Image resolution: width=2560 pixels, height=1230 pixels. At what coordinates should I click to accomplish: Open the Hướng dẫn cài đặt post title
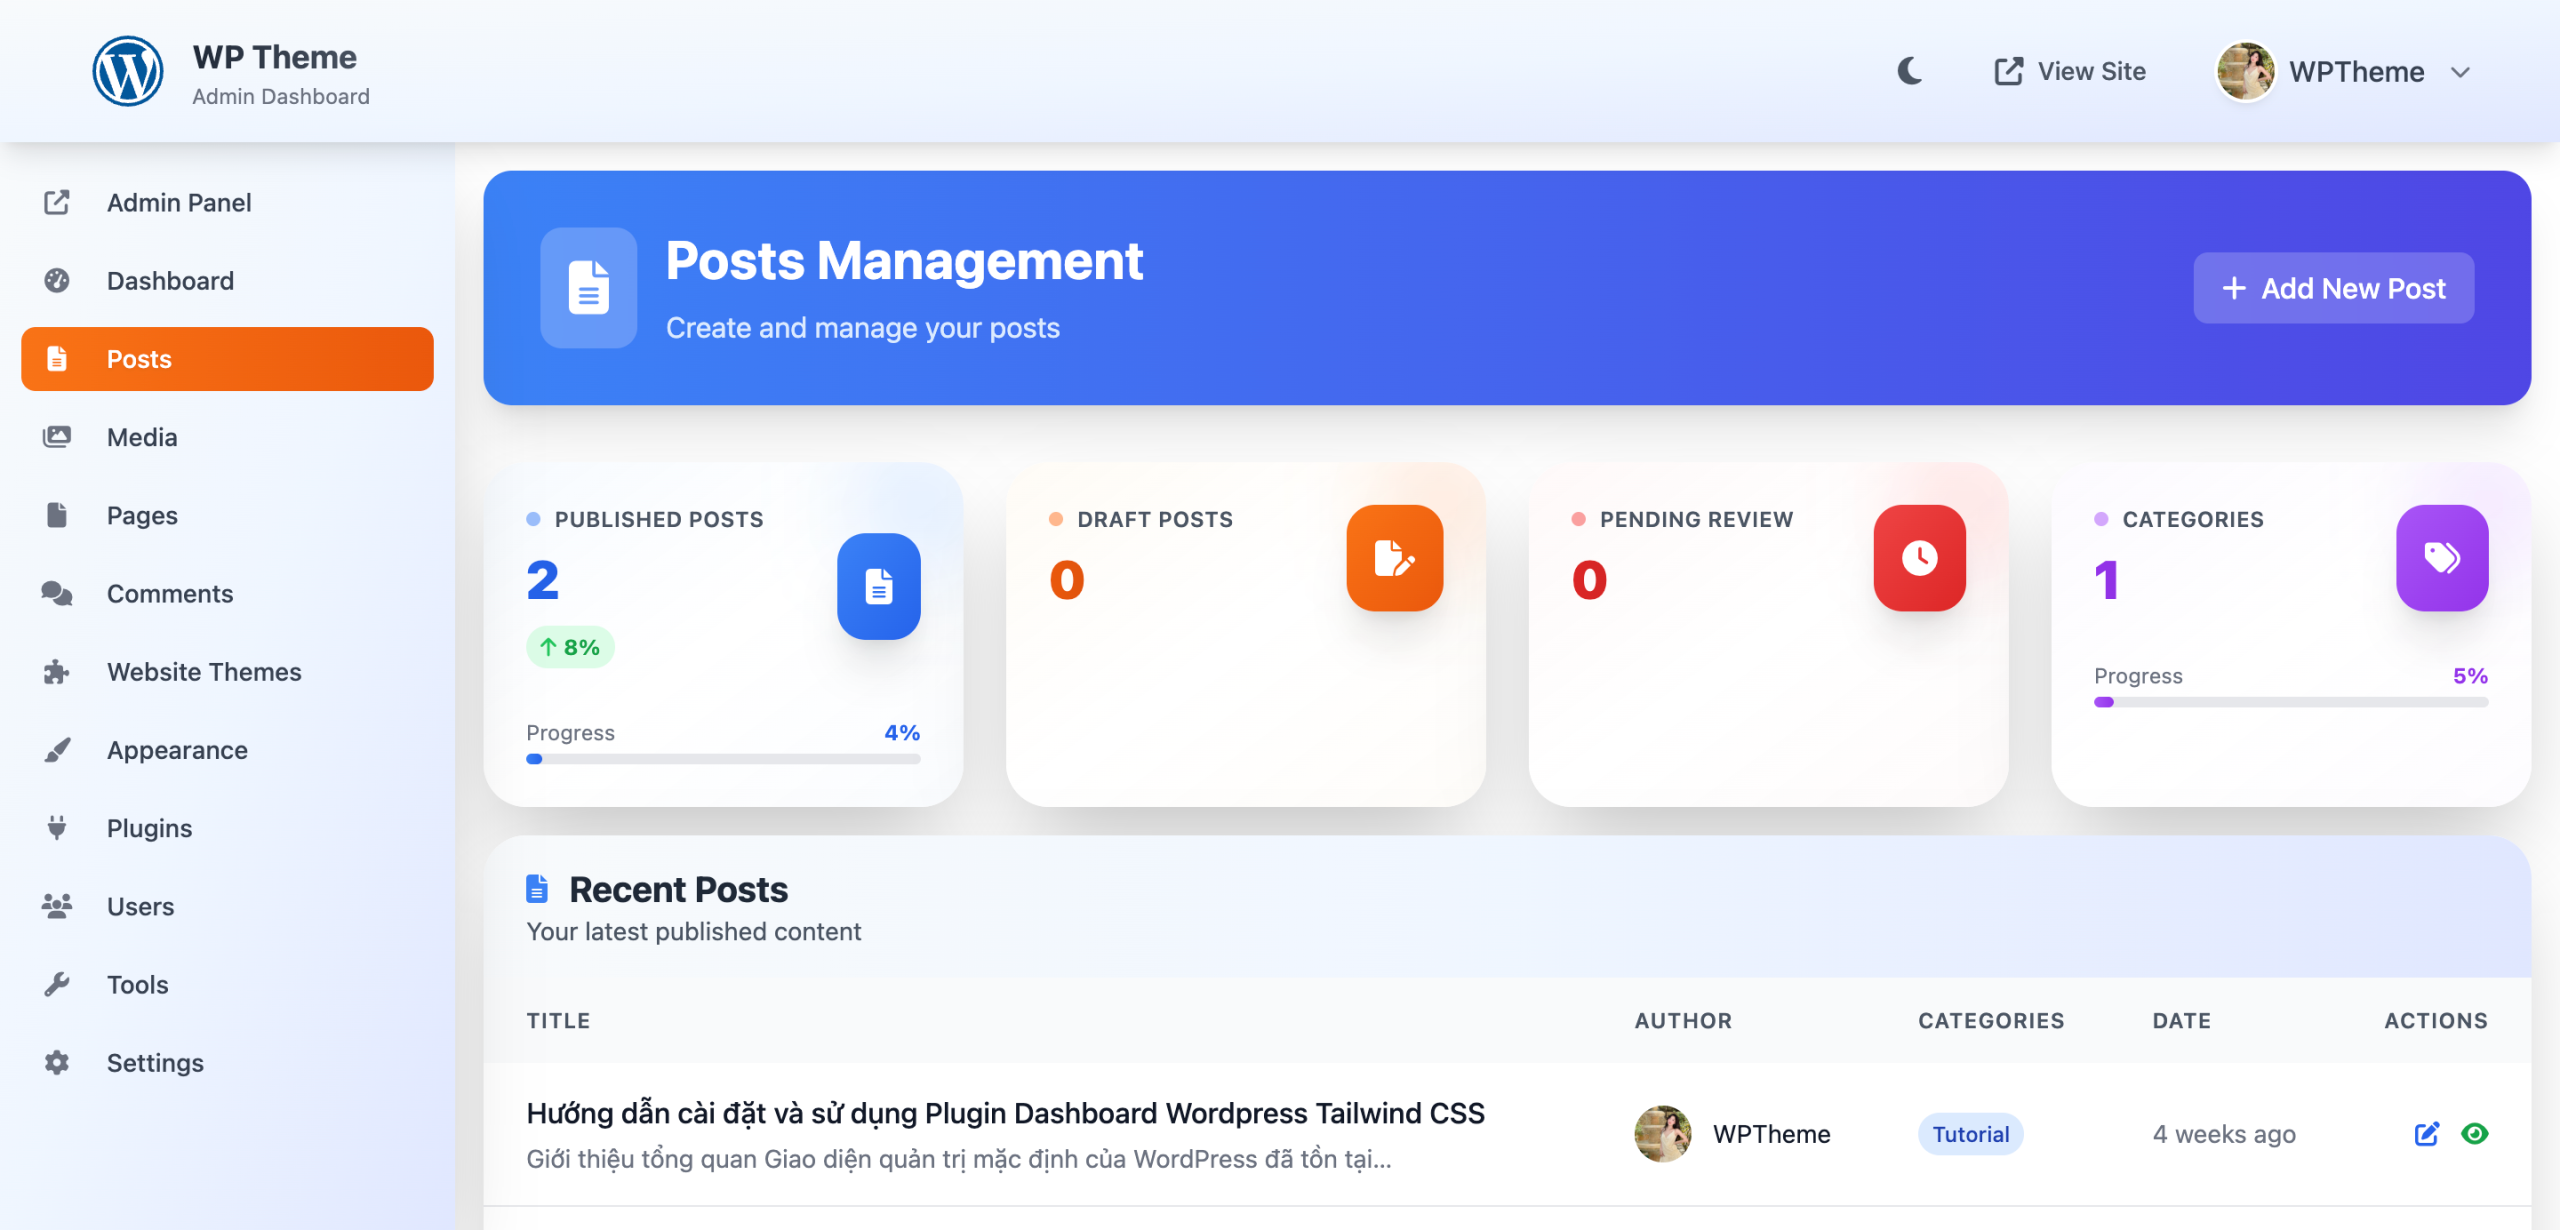1005,1113
